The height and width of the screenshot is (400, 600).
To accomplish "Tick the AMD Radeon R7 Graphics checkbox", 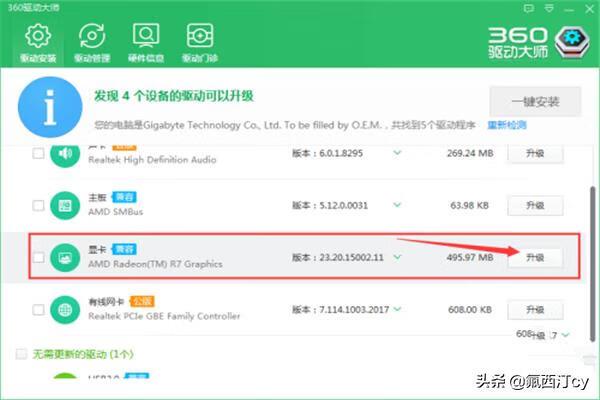I will coord(38,258).
